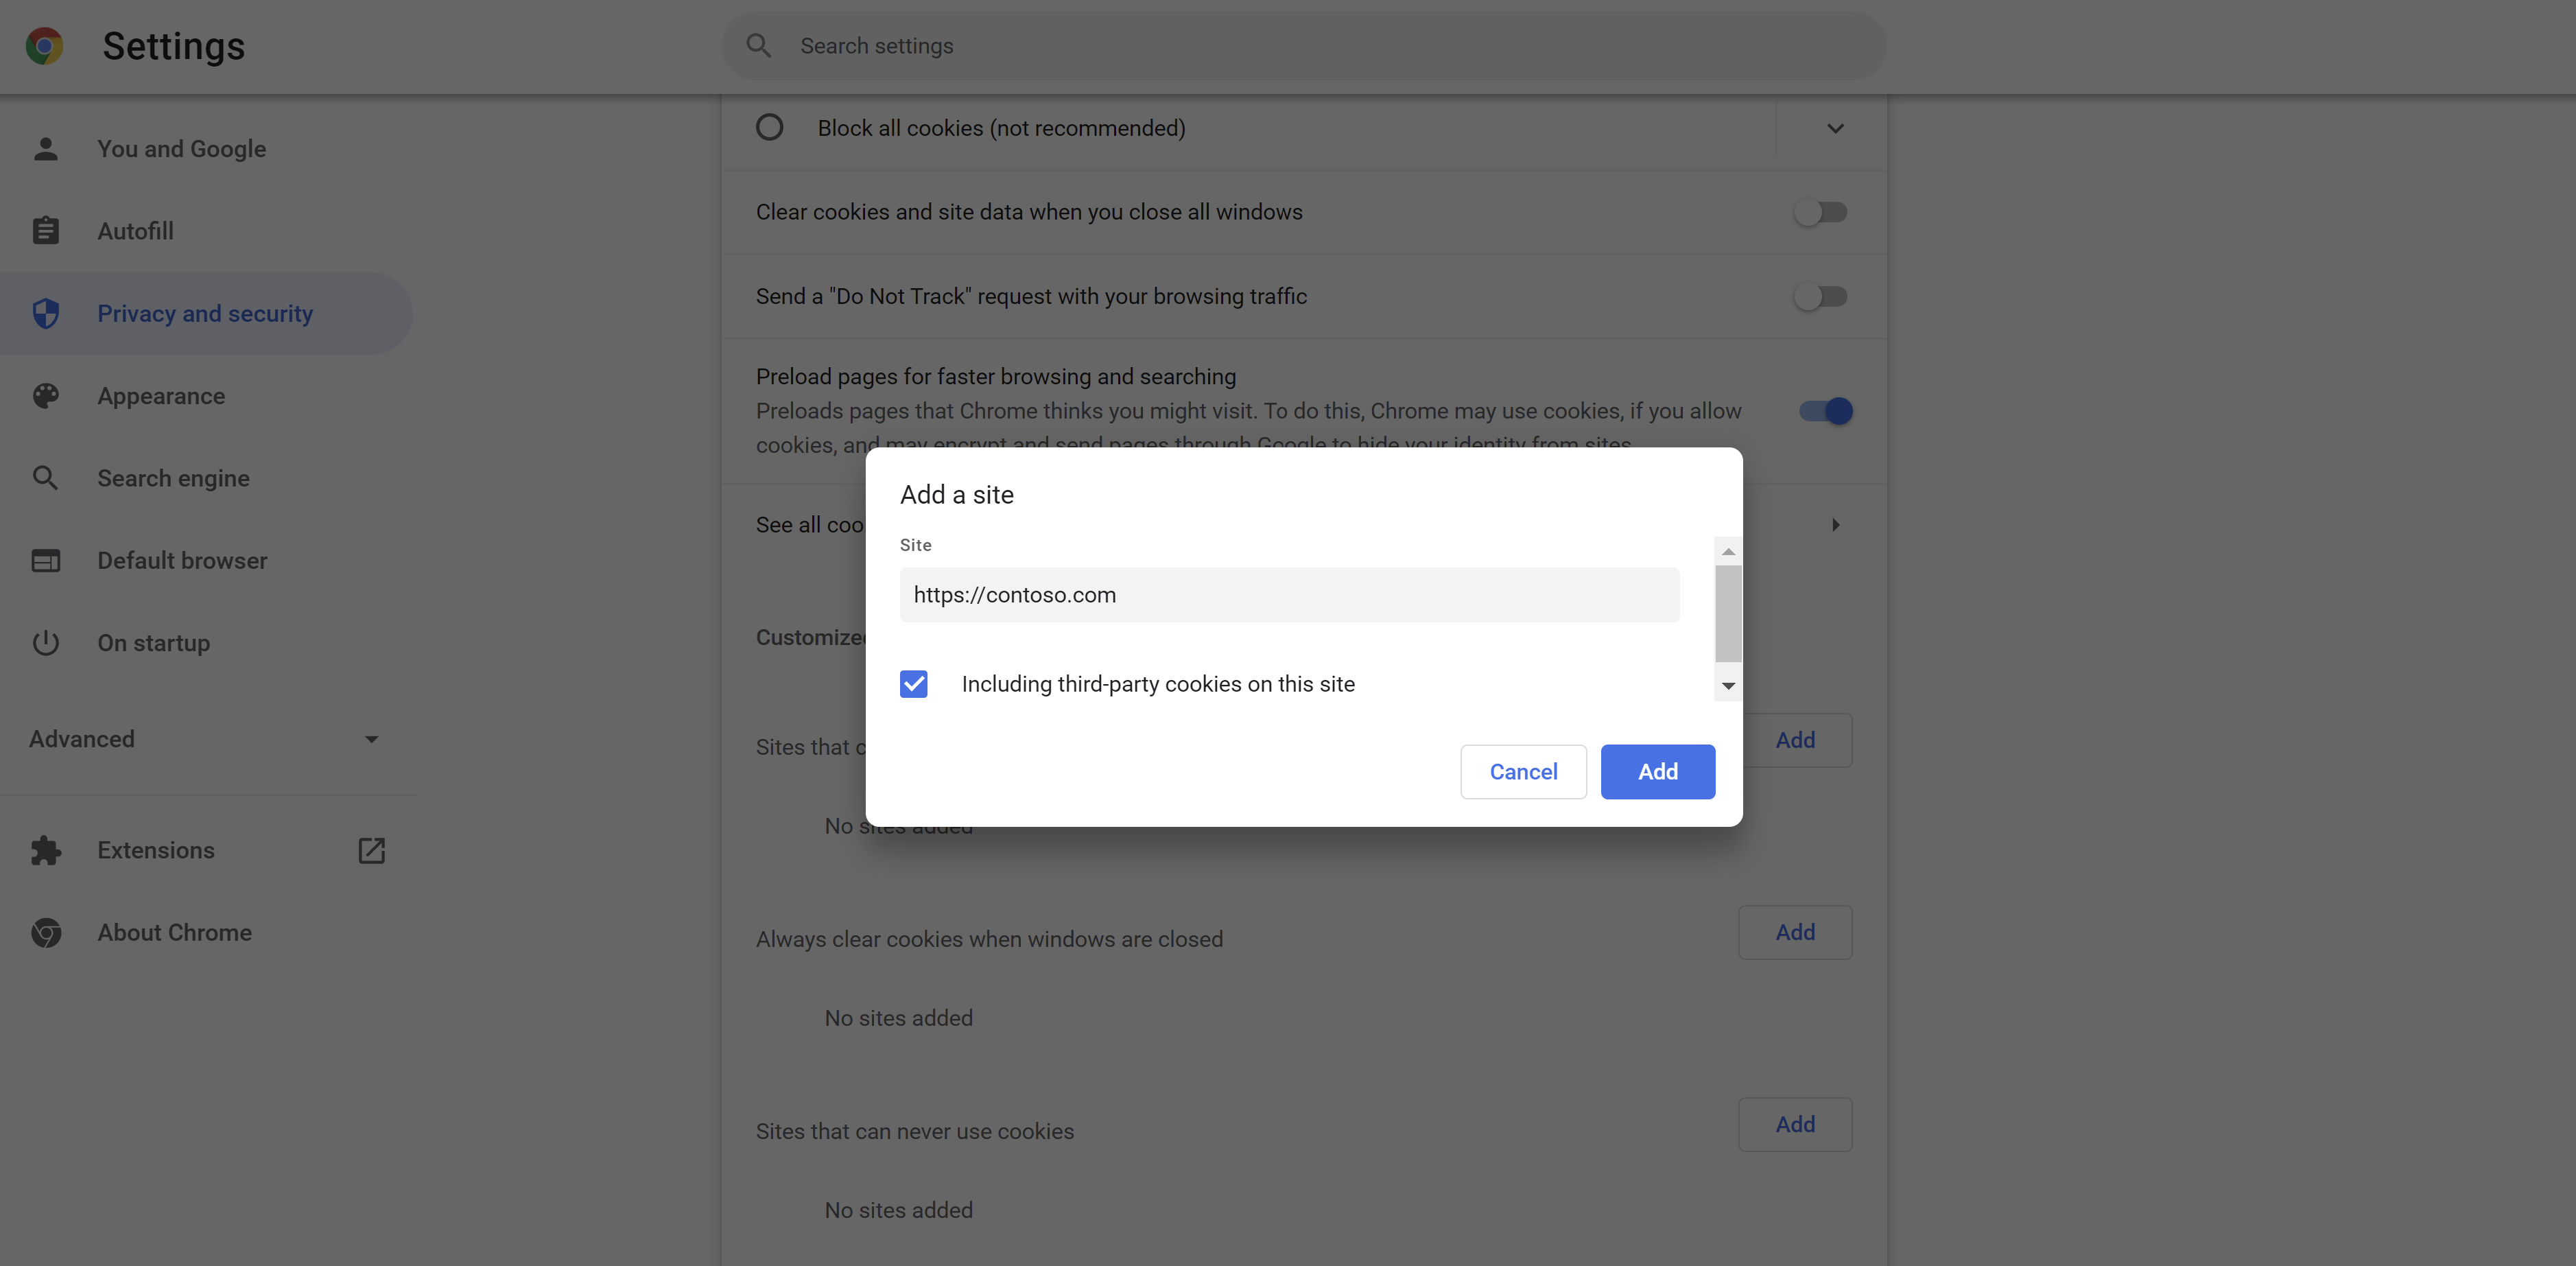Cancel the Add a site dialog
Viewport: 2576px width, 1266px height.
coord(1523,772)
